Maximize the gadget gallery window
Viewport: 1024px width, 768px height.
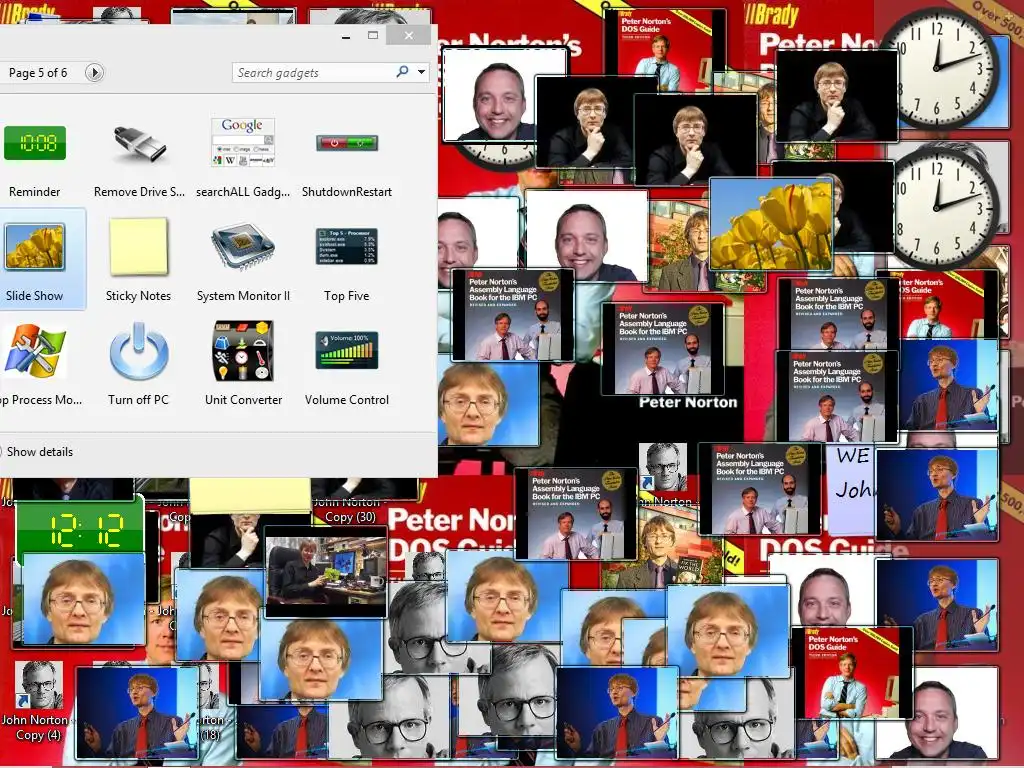point(373,36)
